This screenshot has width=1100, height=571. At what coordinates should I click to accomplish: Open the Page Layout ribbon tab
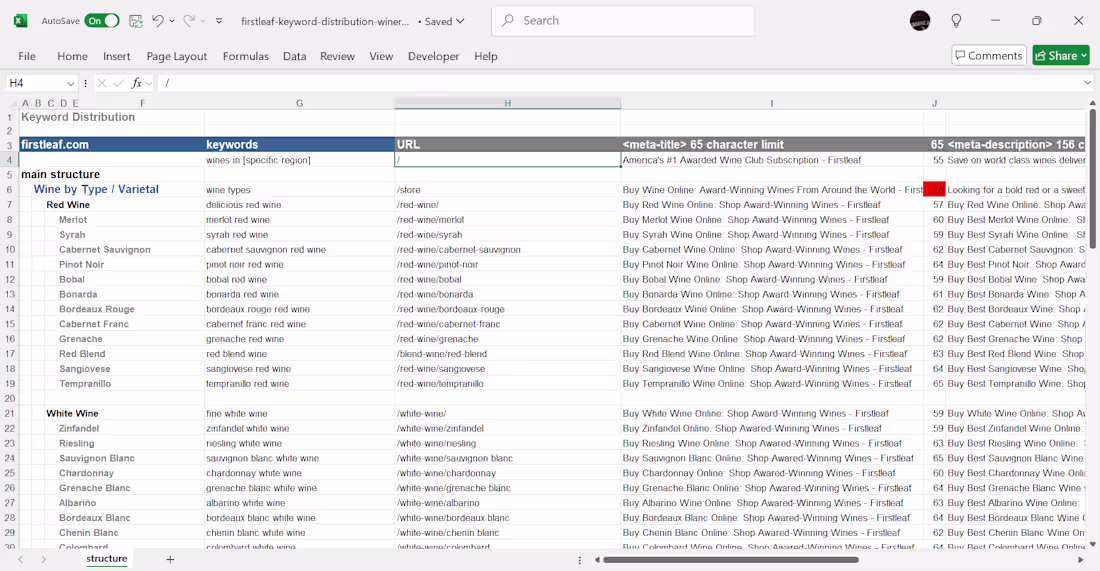pyautogui.click(x=177, y=56)
